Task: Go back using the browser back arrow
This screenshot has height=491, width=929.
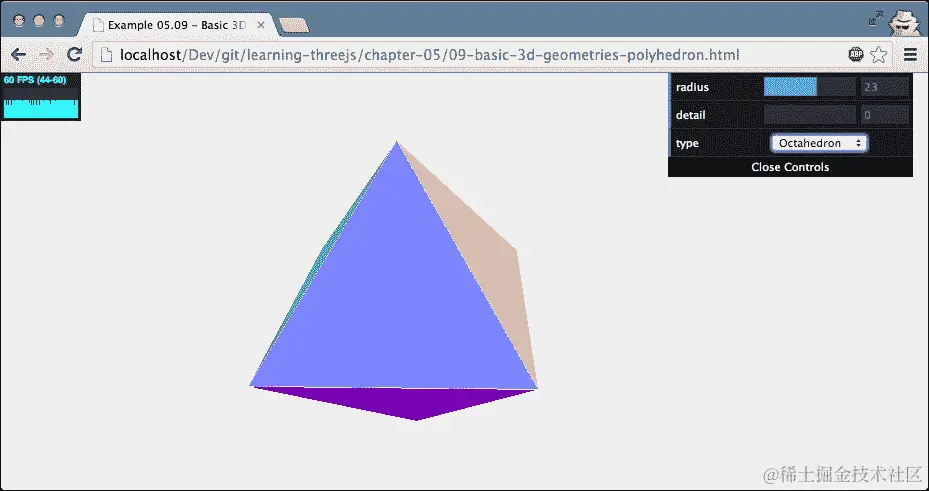Action: click(18, 55)
